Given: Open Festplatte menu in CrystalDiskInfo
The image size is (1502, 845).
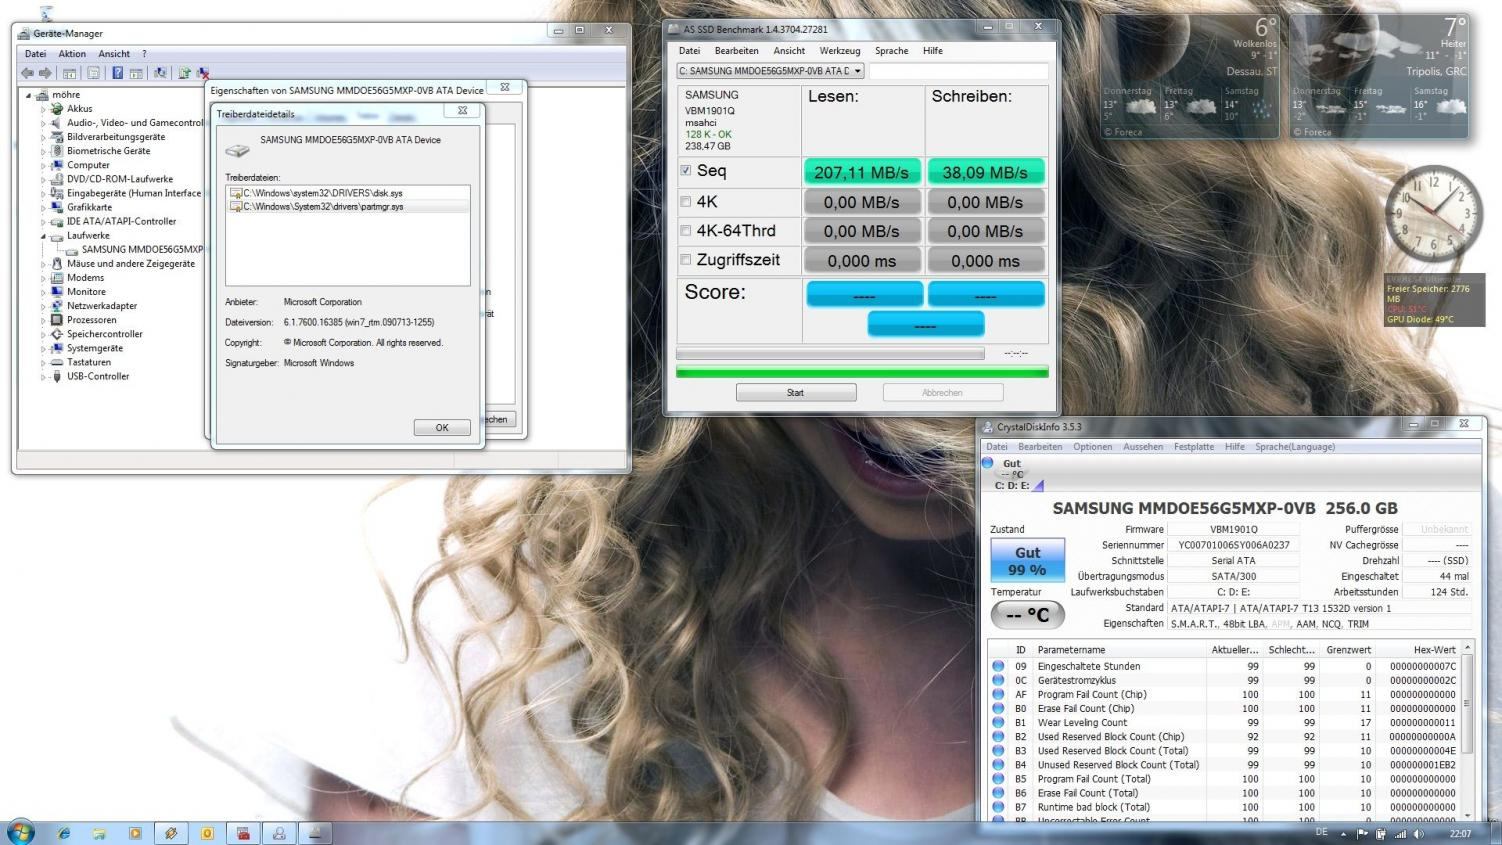Looking at the screenshot, I should pyautogui.click(x=1193, y=447).
